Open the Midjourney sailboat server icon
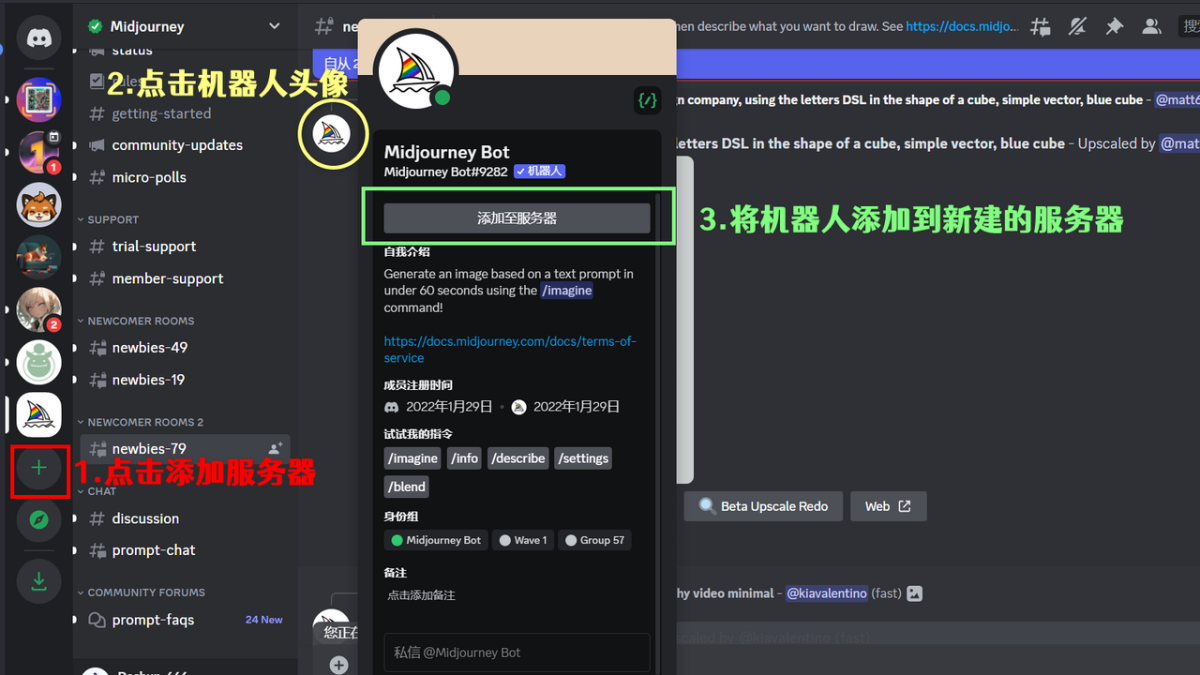 [39, 415]
